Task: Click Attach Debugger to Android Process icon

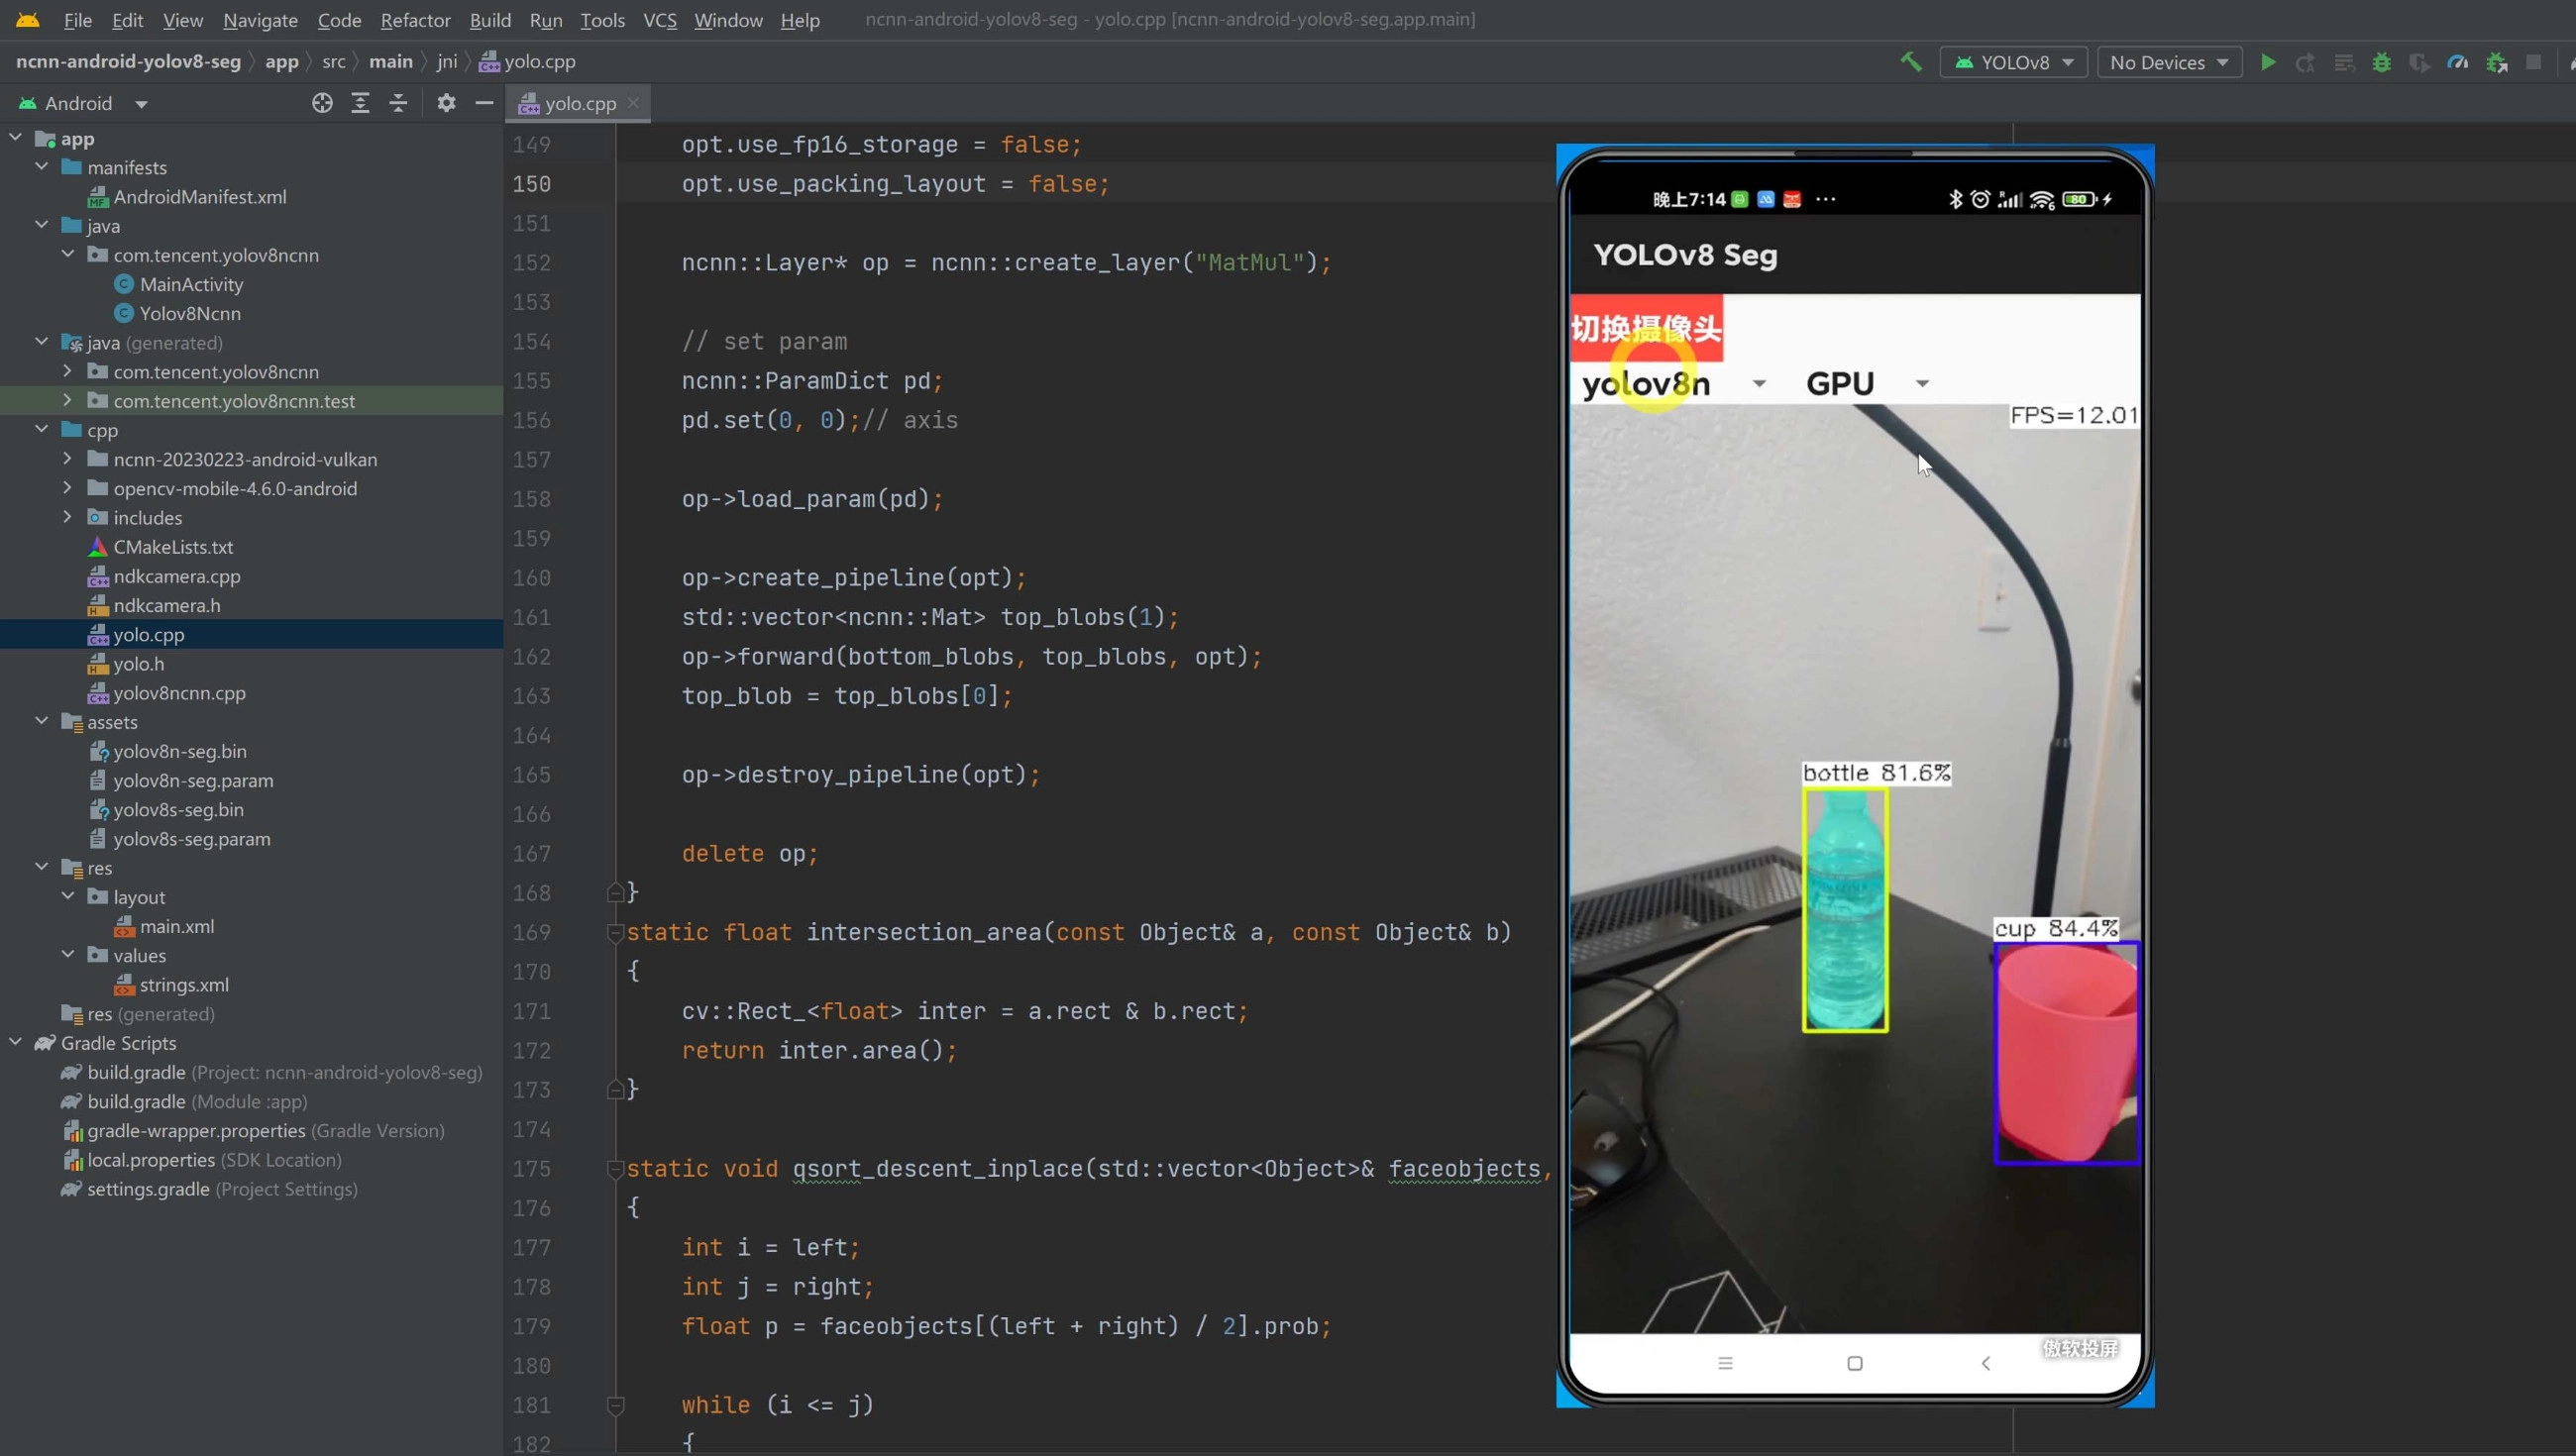Action: [2496, 62]
